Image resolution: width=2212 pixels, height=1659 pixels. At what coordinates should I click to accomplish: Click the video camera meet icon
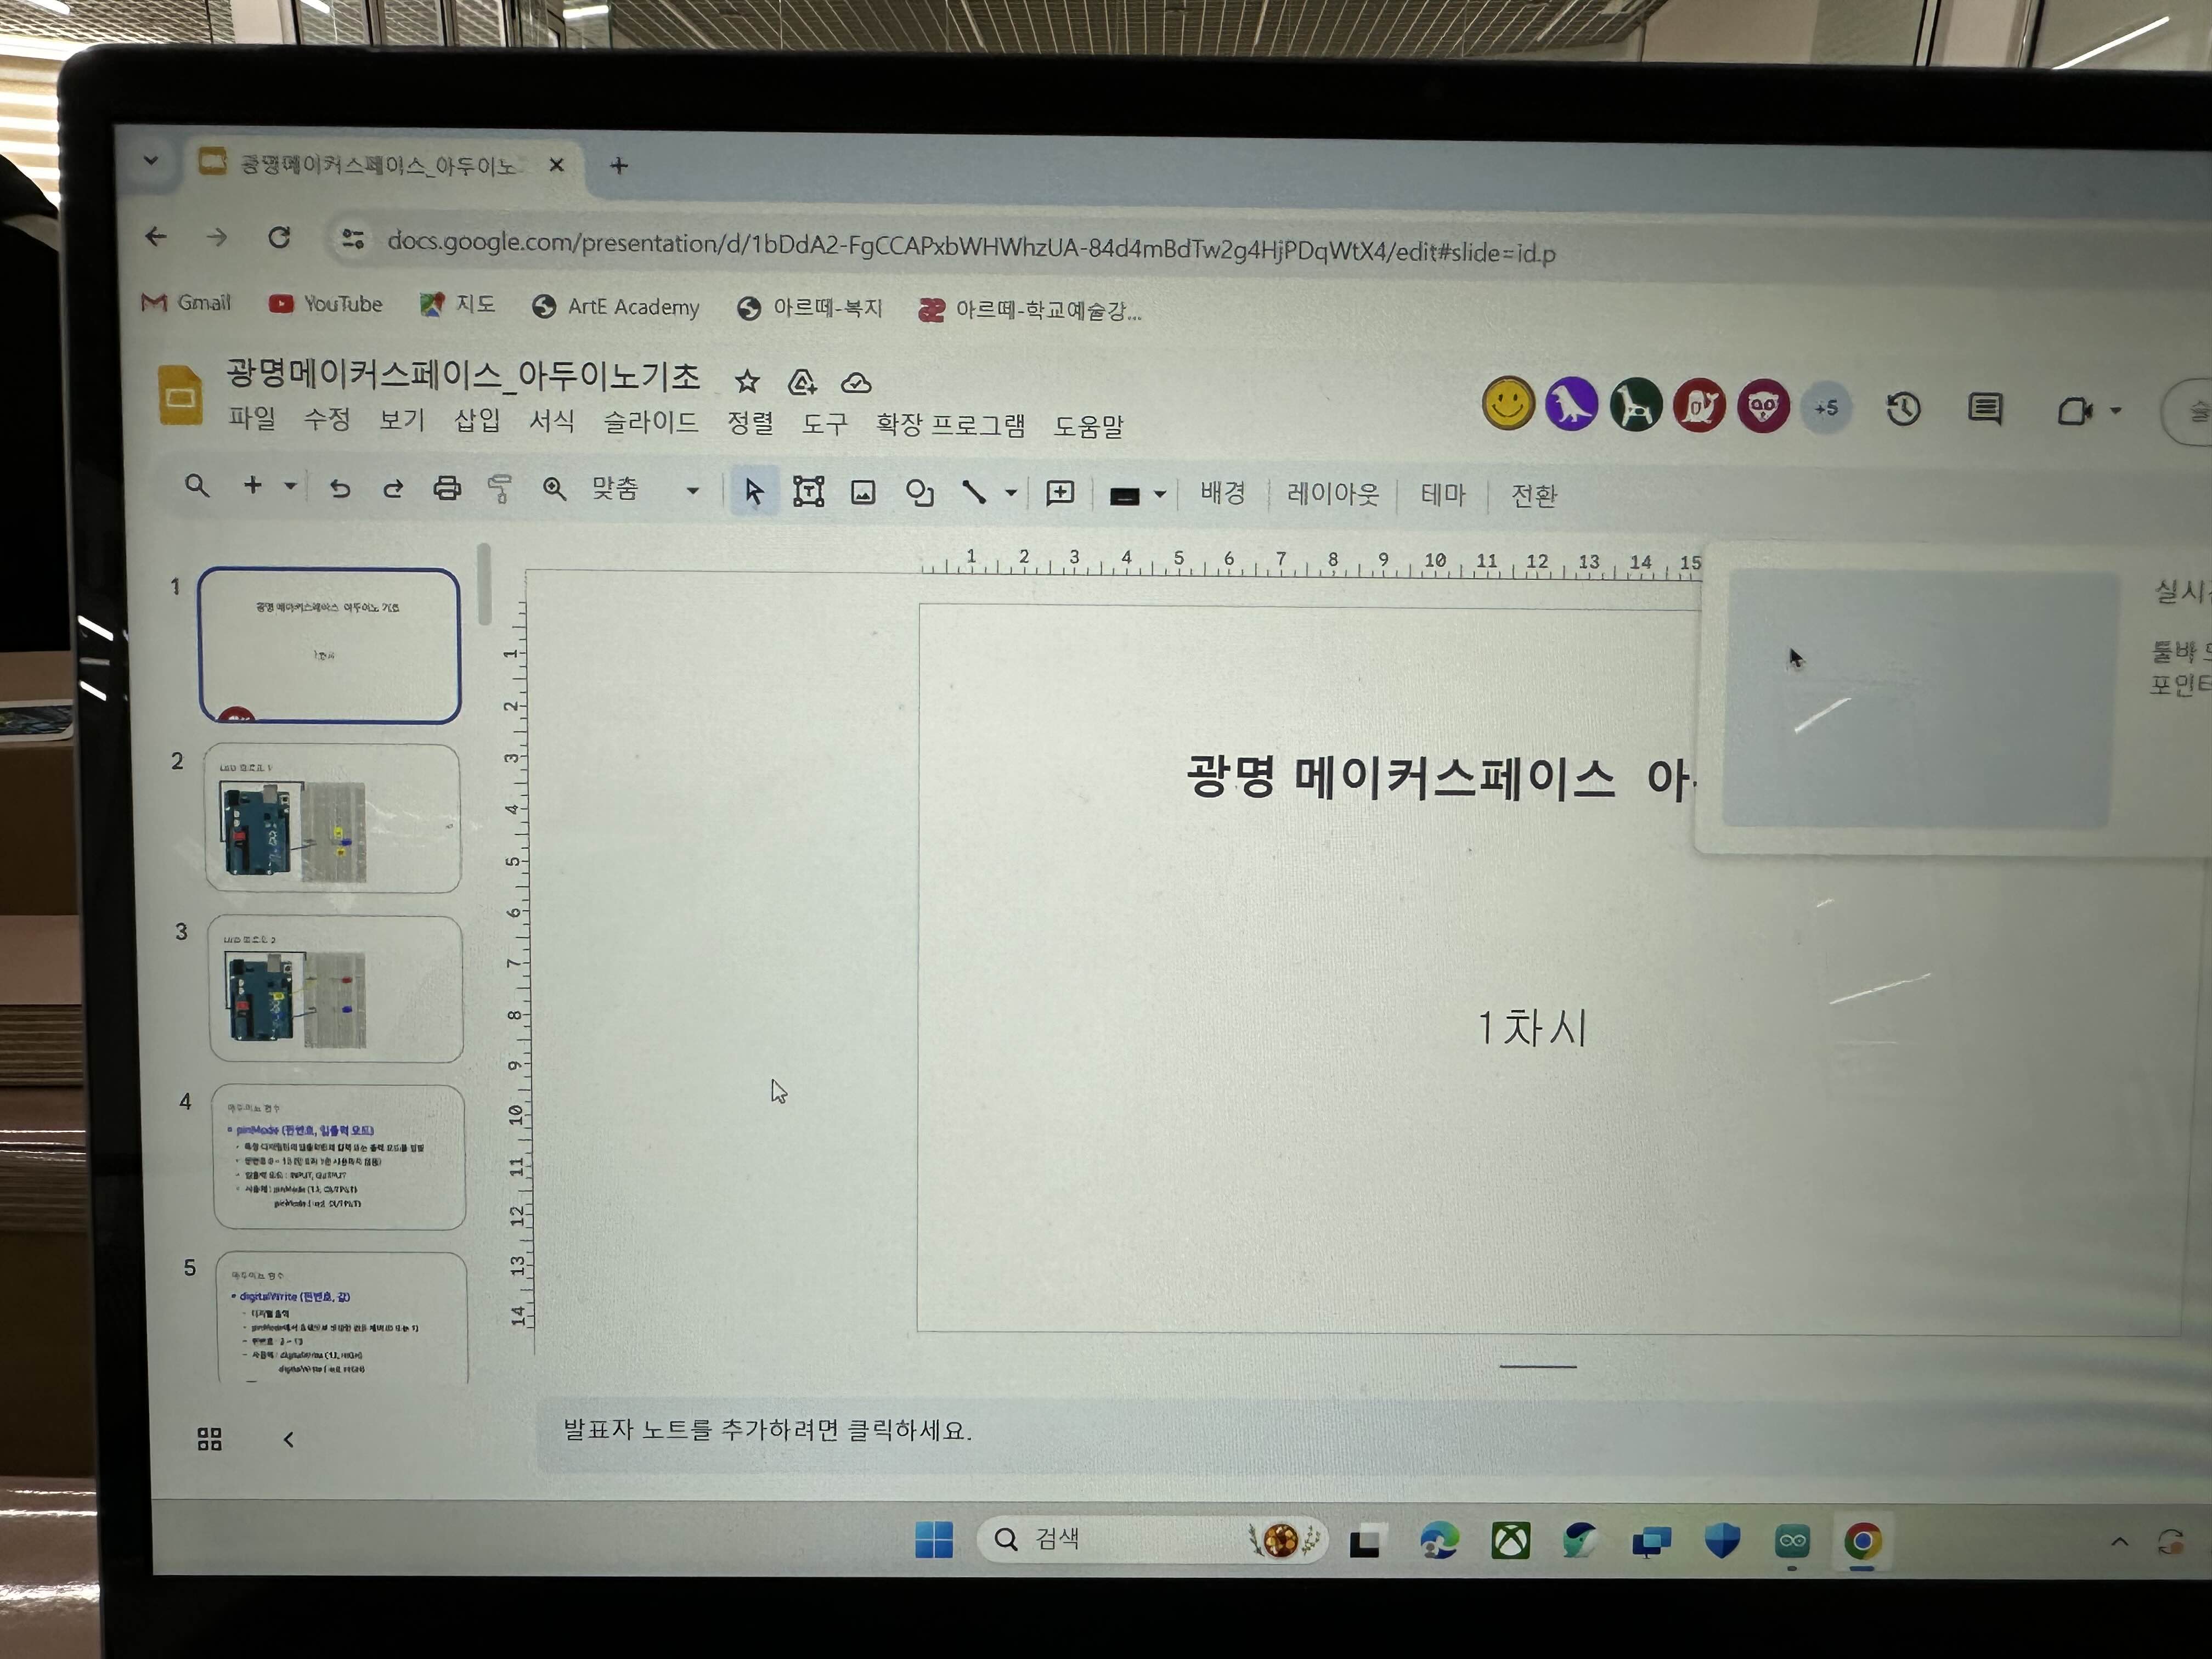[2074, 411]
